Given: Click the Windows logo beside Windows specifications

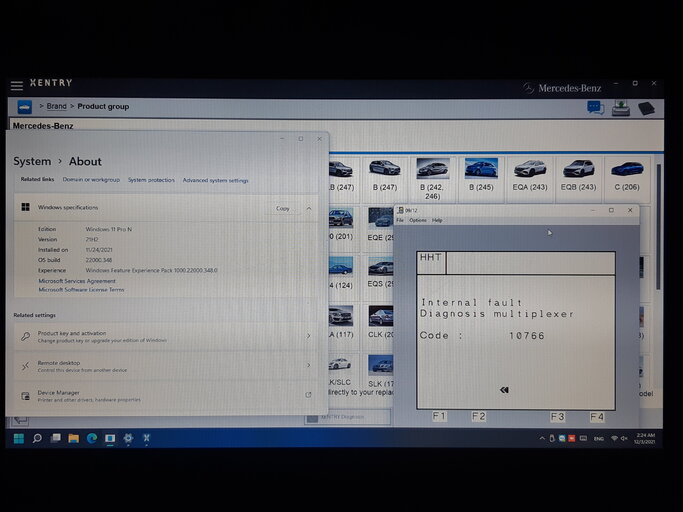Looking at the screenshot, I should click(x=26, y=207).
